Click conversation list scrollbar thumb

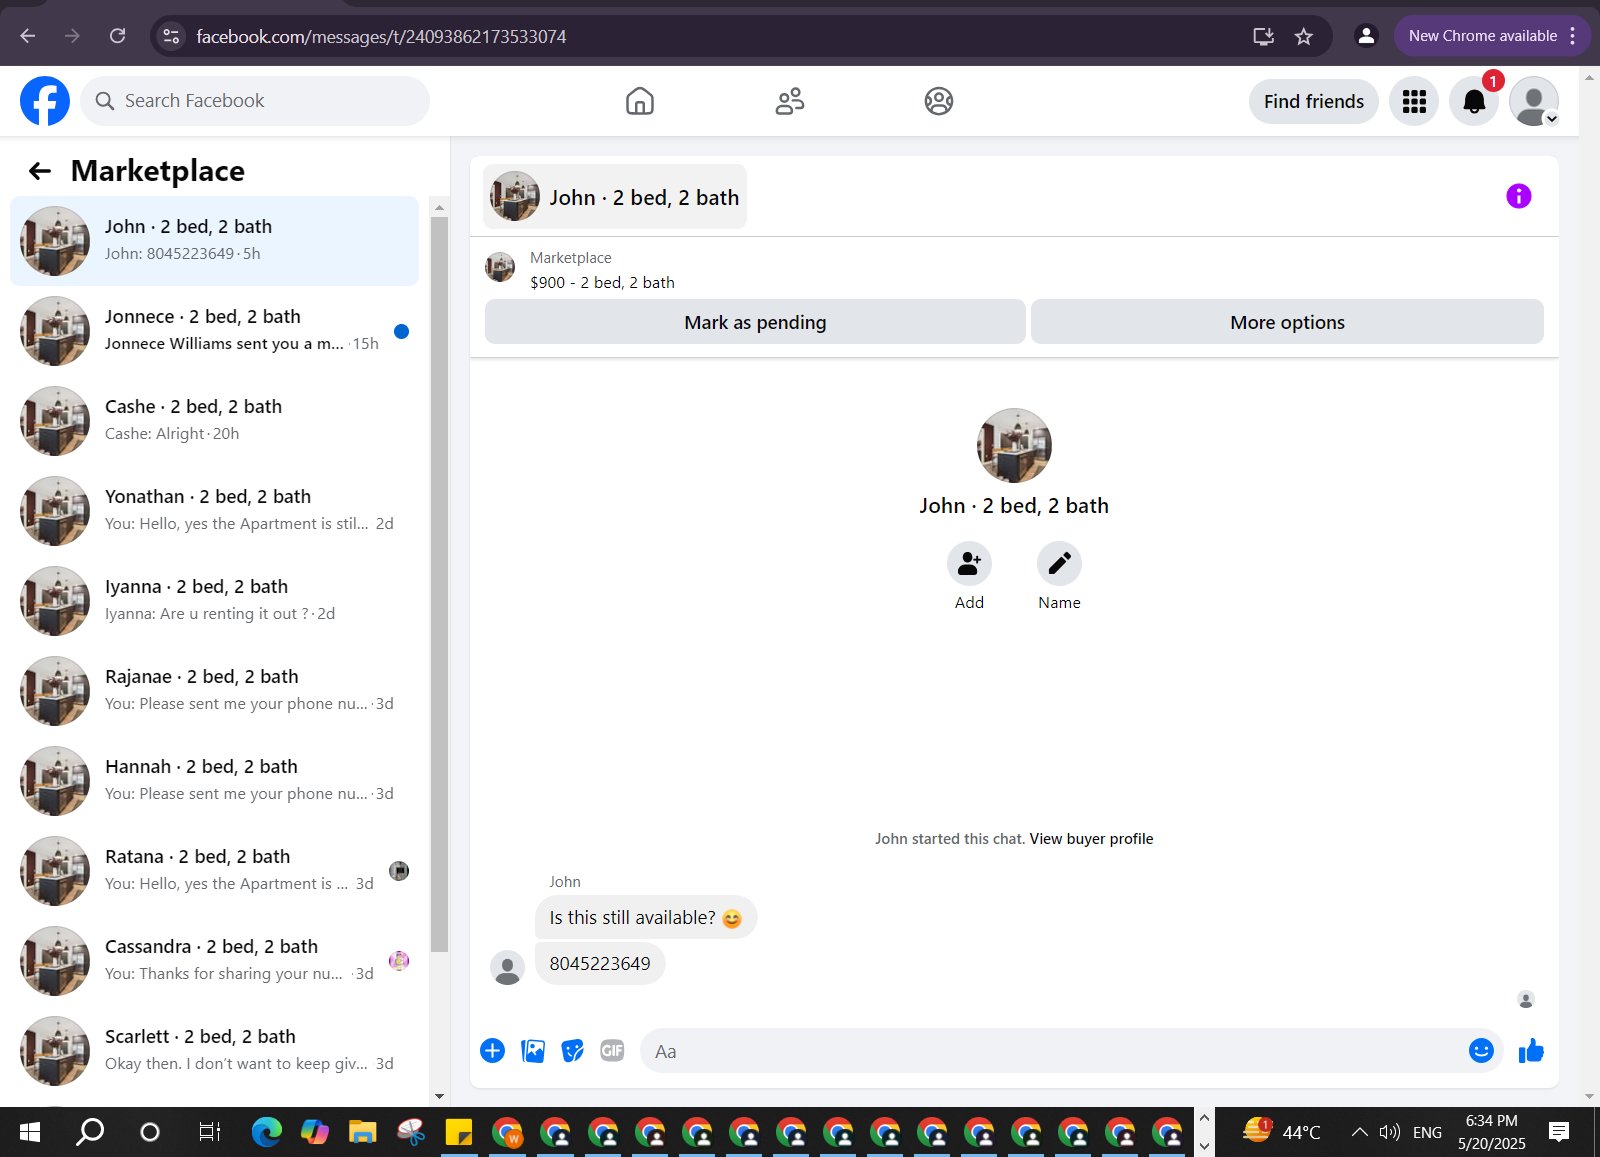pos(439,585)
